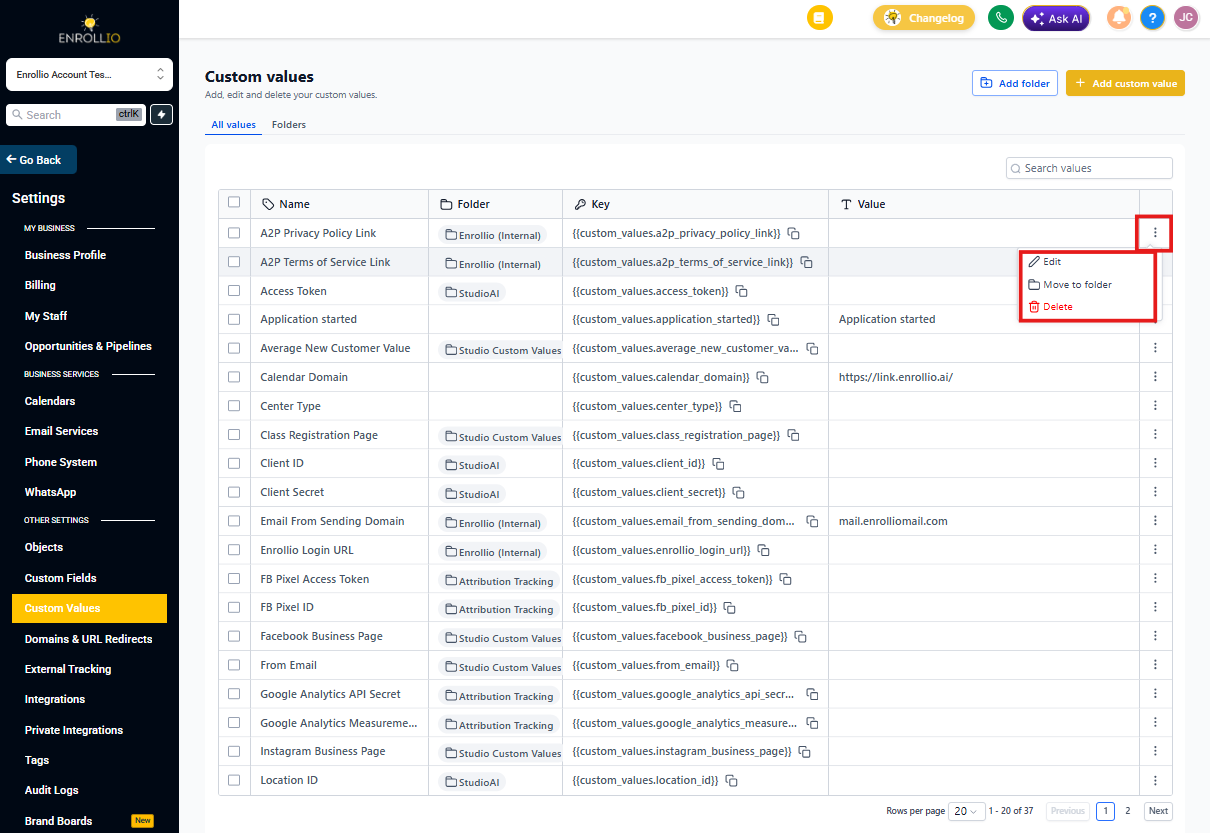Check the Location ID row checkbox
Screen dimensions: 1210x833
(x=234, y=780)
